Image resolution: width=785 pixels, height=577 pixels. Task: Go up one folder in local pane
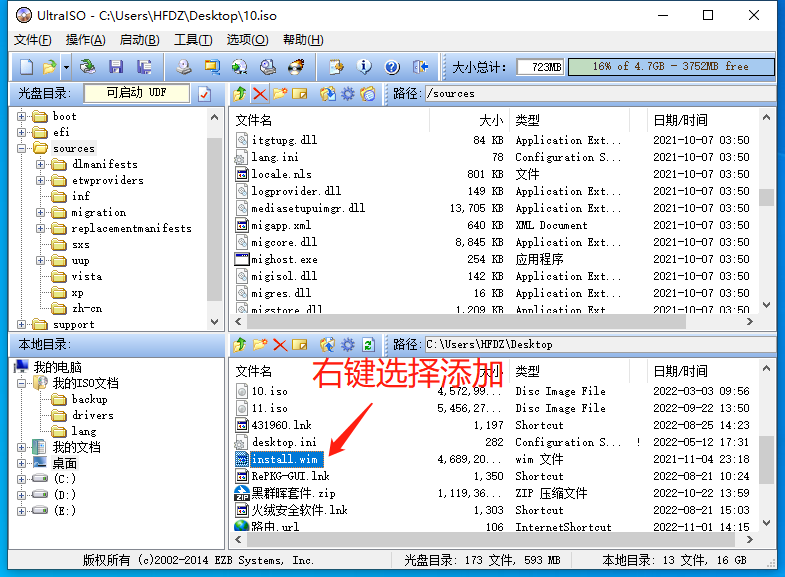(240, 345)
